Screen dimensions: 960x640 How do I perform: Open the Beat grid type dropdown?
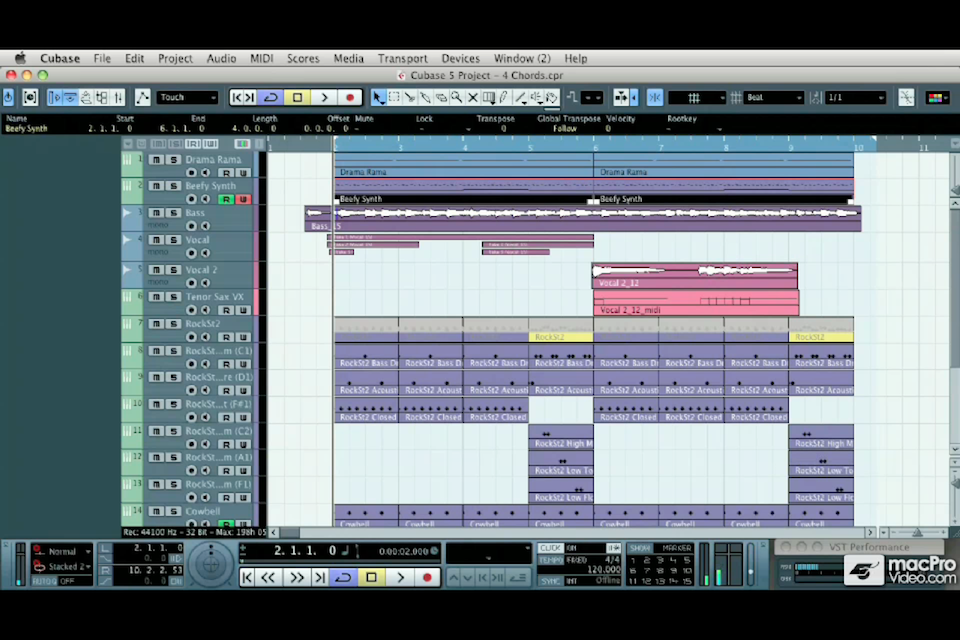pos(774,97)
